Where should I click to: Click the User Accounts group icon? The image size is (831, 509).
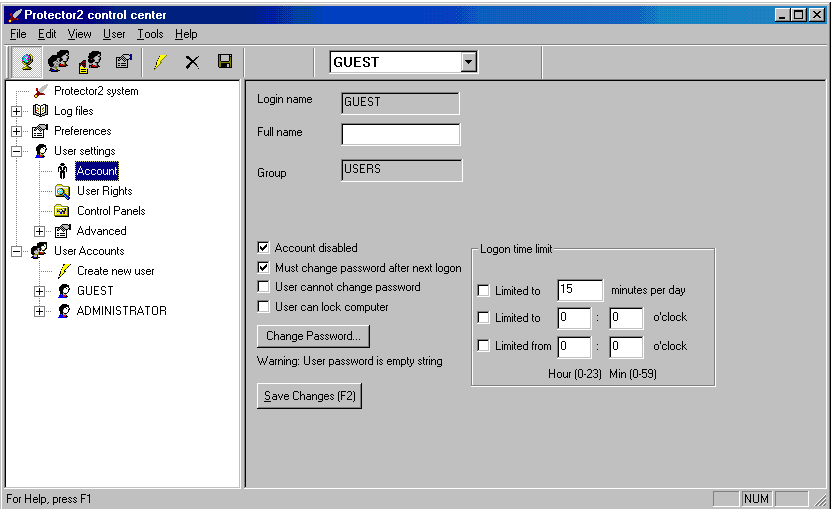pyautogui.click(x=39, y=251)
